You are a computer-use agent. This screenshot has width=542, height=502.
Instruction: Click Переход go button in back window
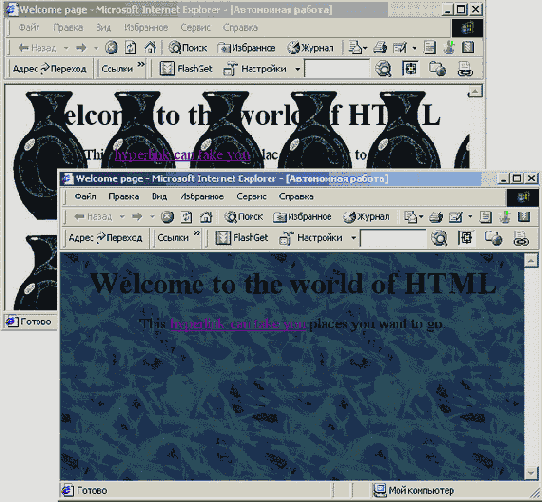(64, 68)
